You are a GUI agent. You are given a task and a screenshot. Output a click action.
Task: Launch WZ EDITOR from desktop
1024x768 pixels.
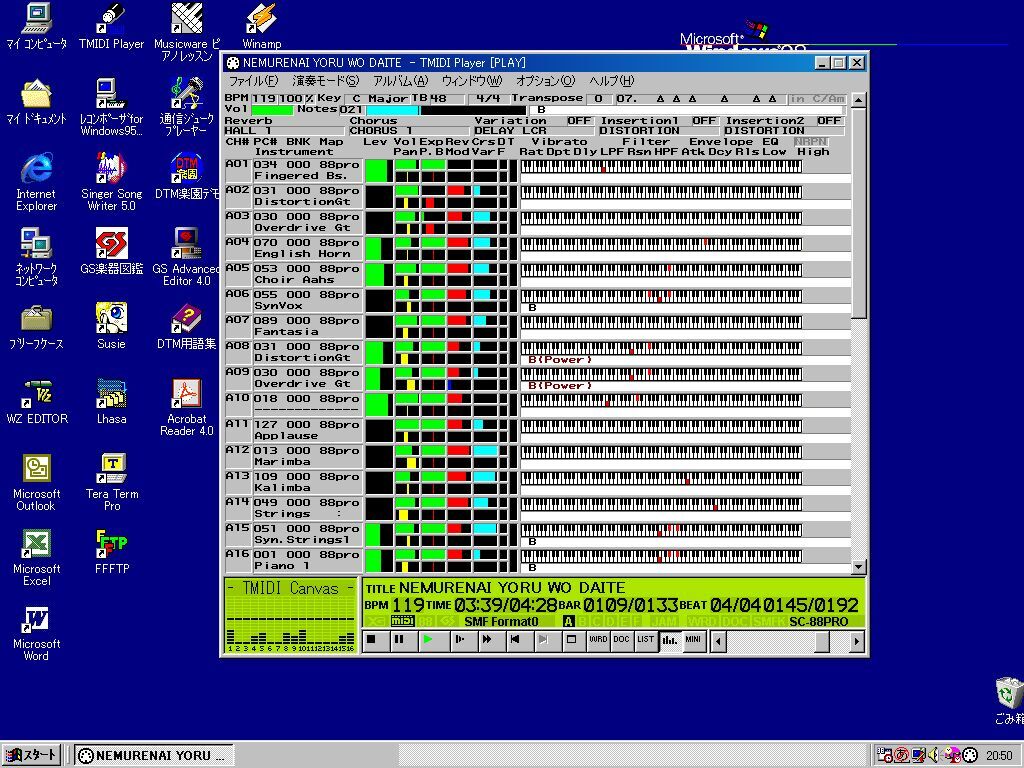[x=37, y=401]
